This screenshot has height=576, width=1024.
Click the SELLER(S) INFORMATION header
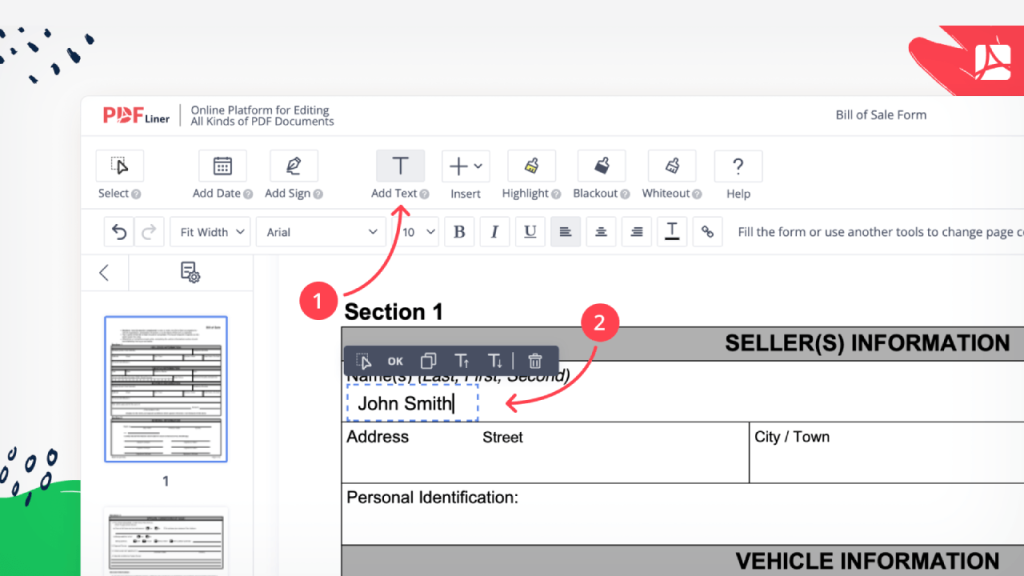point(867,343)
